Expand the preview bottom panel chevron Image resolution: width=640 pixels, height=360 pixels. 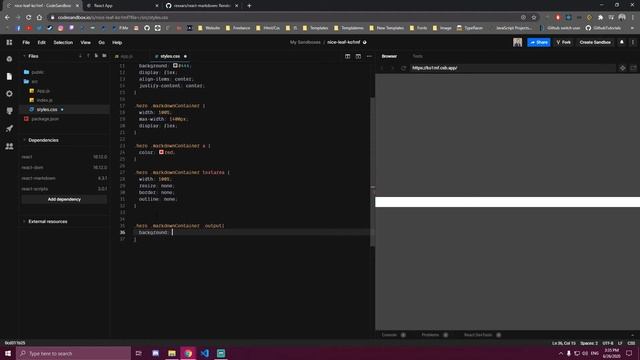[x=632, y=335]
